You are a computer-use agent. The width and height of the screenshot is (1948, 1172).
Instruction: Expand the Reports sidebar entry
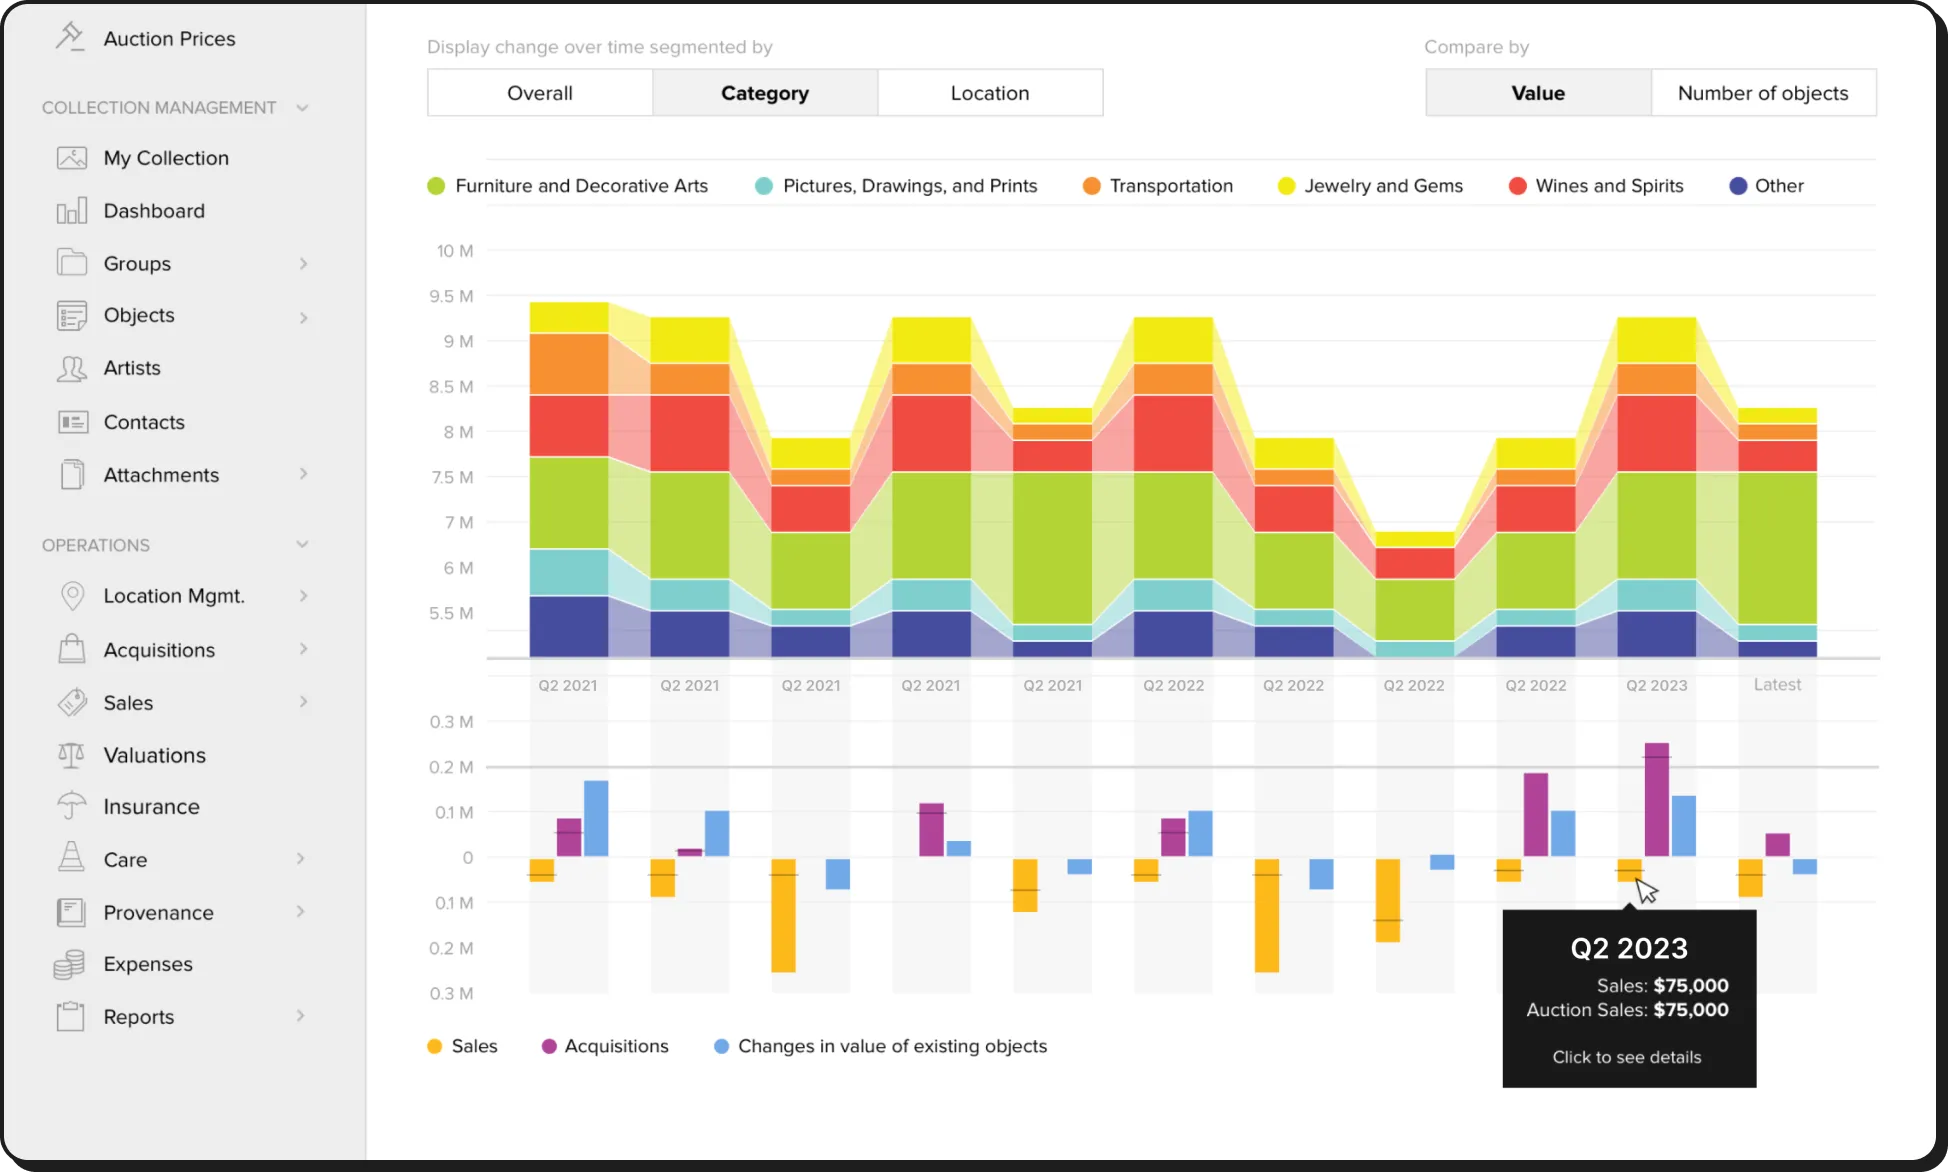click(301, 1016)
